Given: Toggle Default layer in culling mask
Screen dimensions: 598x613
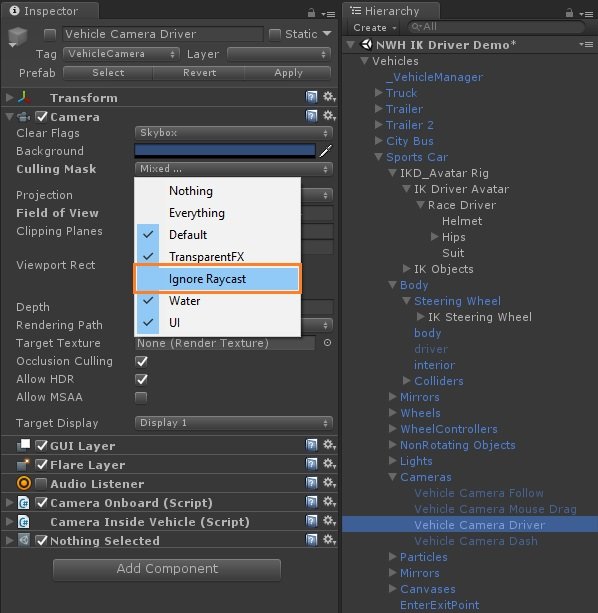Looking at the screenshot, I should [218, 235].
